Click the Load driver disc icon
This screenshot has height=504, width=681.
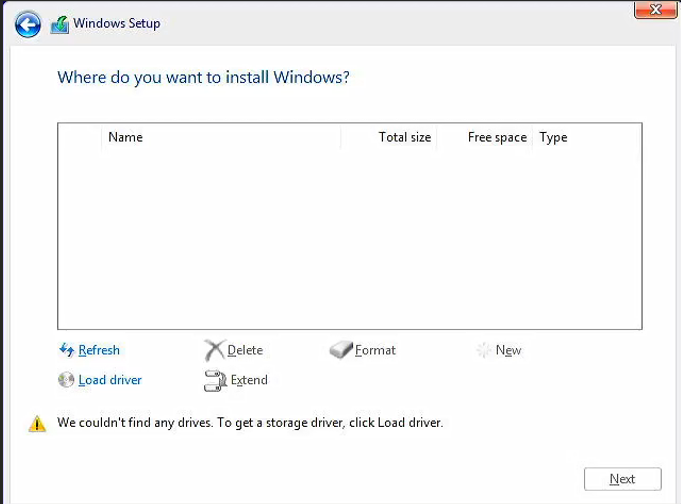pyautogui.click(x=67, y=380)
